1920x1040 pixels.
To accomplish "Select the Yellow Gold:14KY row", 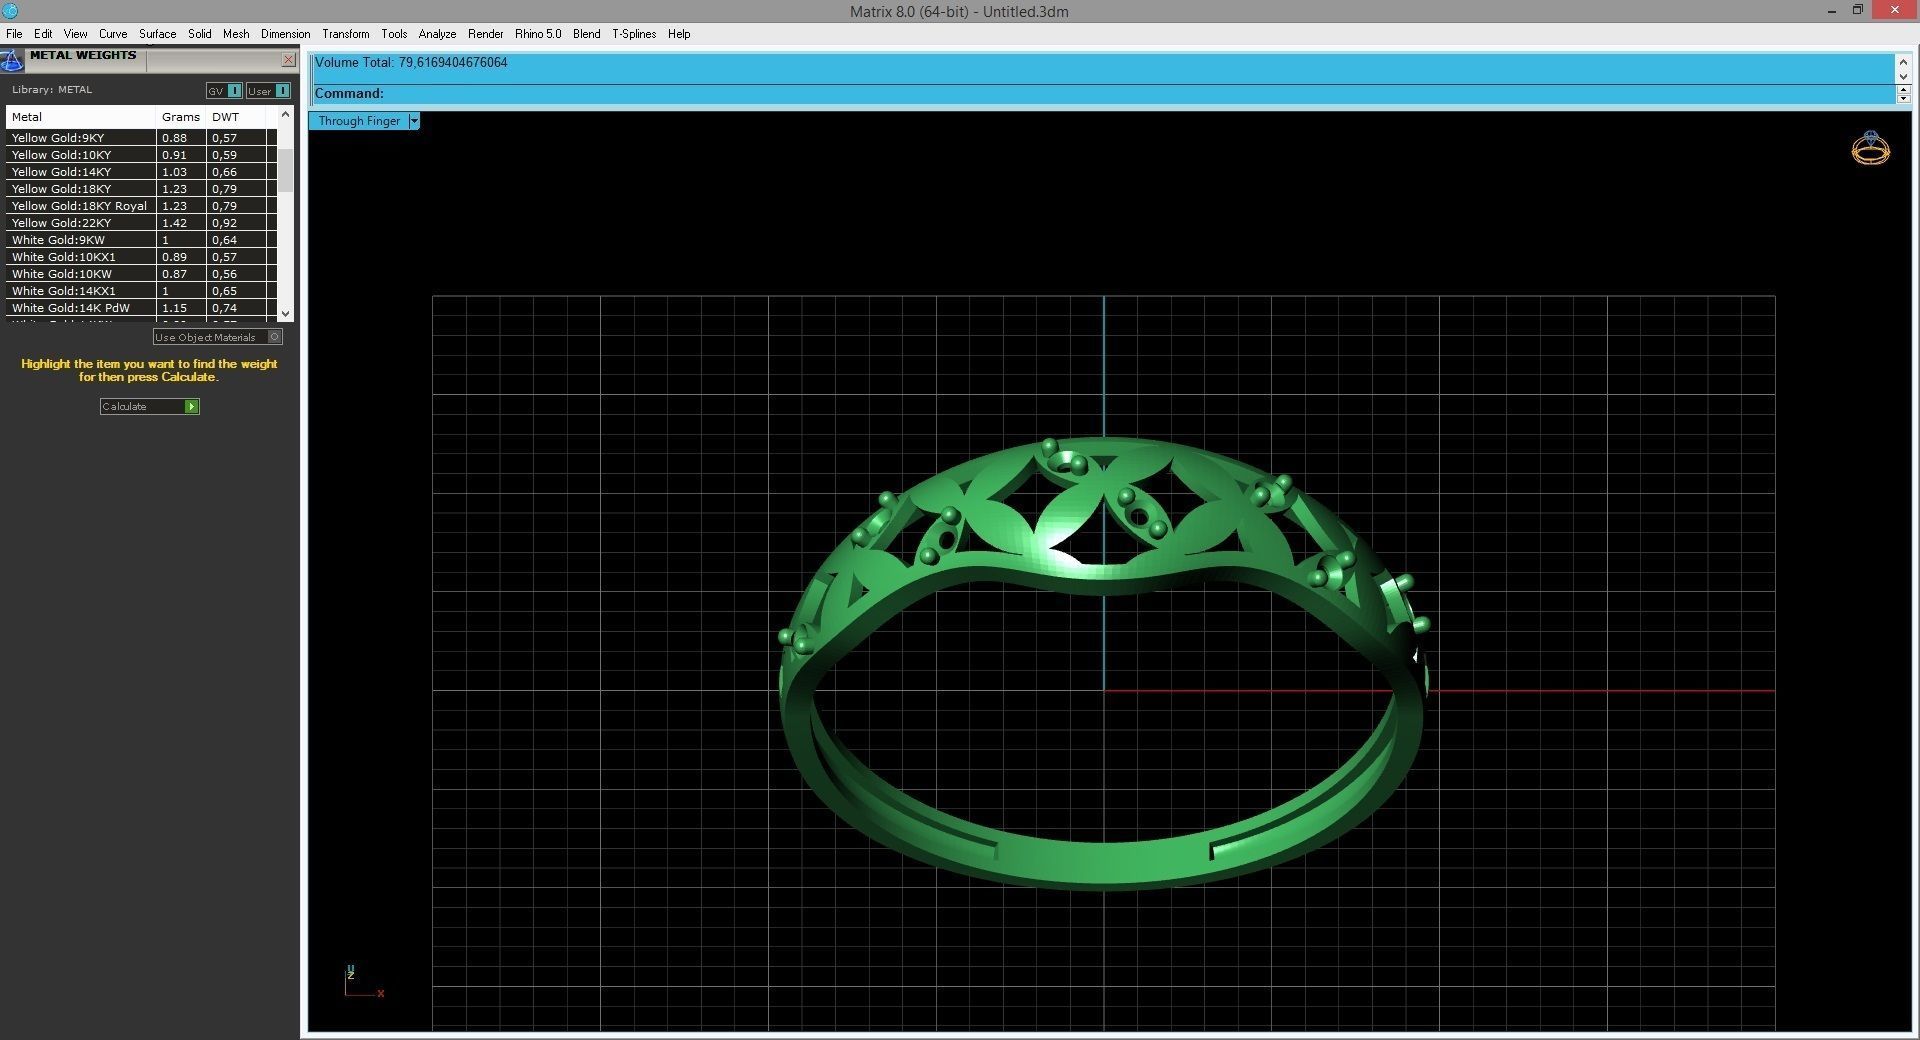I will click(141, 172).
